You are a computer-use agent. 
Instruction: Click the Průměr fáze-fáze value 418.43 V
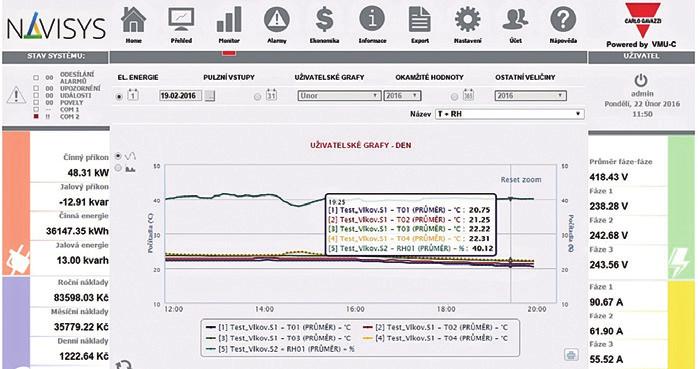(x=609, y=177)
